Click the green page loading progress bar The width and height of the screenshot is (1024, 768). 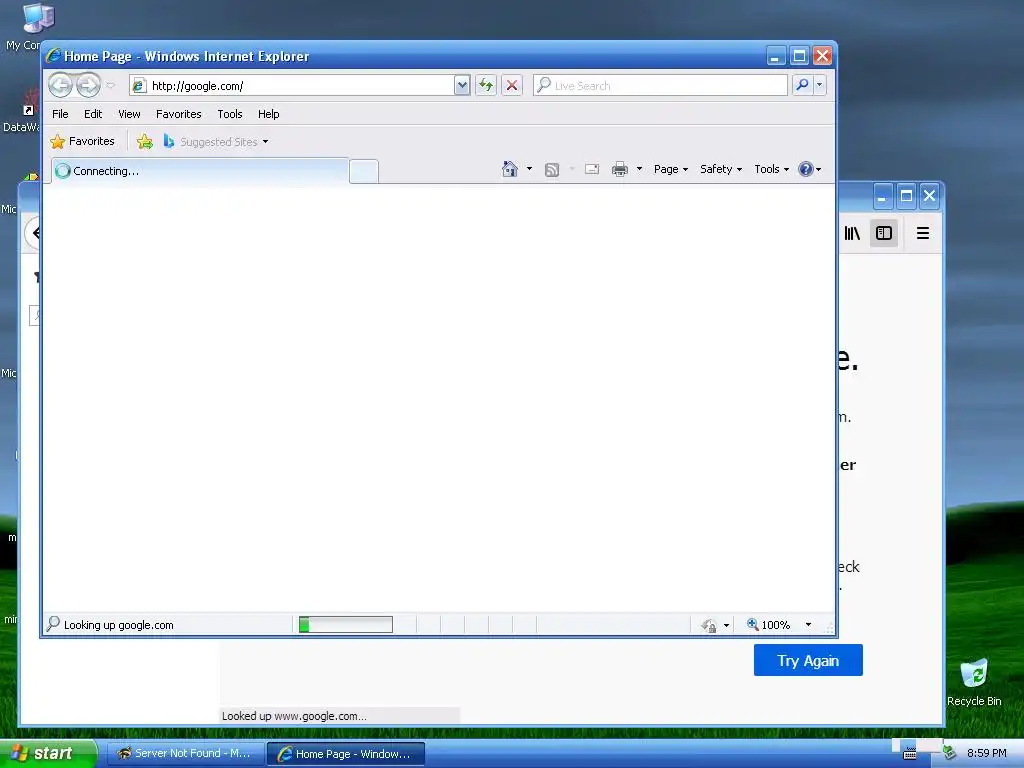tap(345, 624)
